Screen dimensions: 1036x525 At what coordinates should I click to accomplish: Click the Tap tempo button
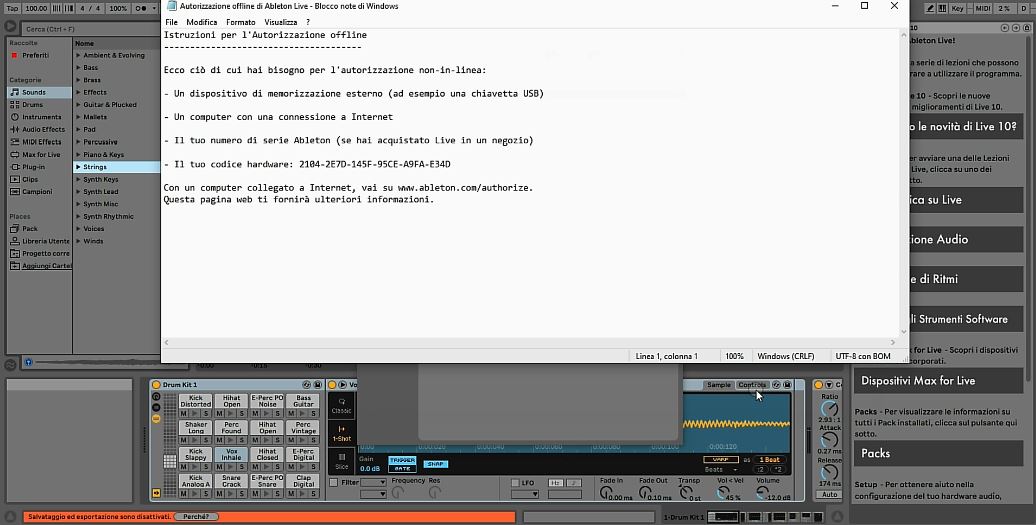[12, 9]
